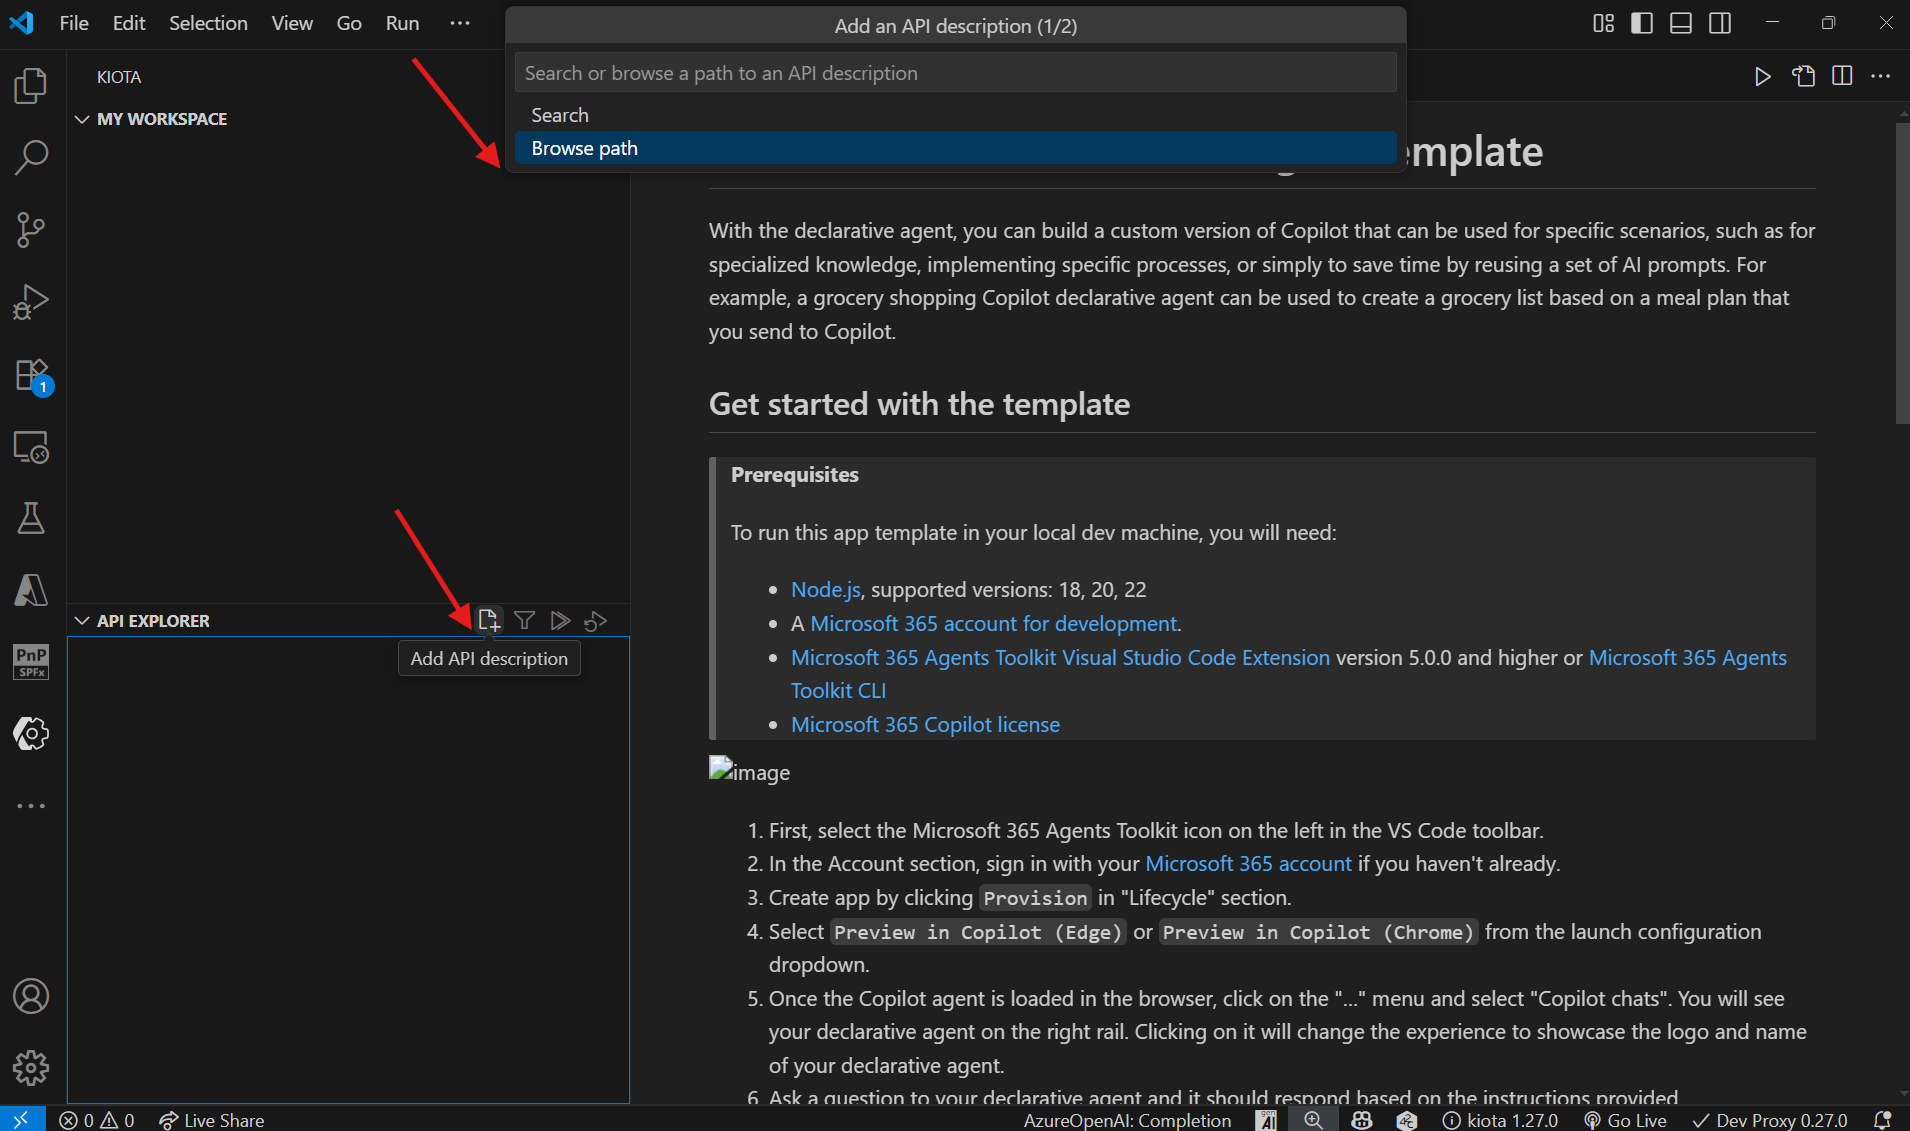Open the Run and Debug view
The width and height of the screenshot is (1910, 1131).
31,301
